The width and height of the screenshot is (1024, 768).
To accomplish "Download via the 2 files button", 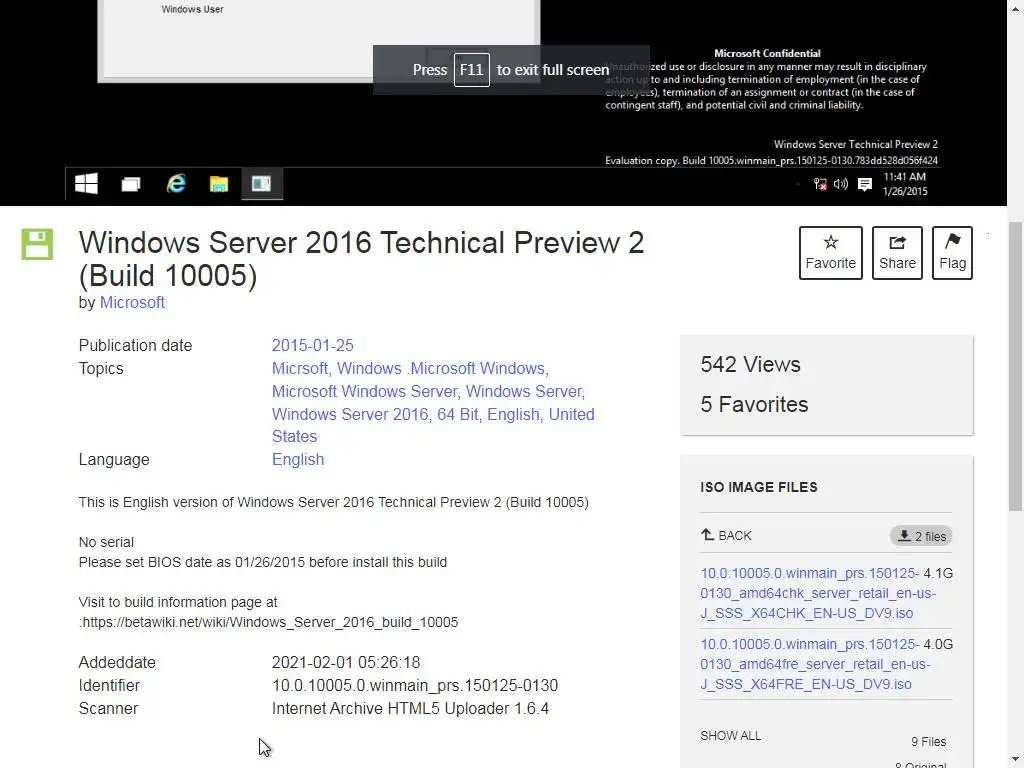I will 921,536.
